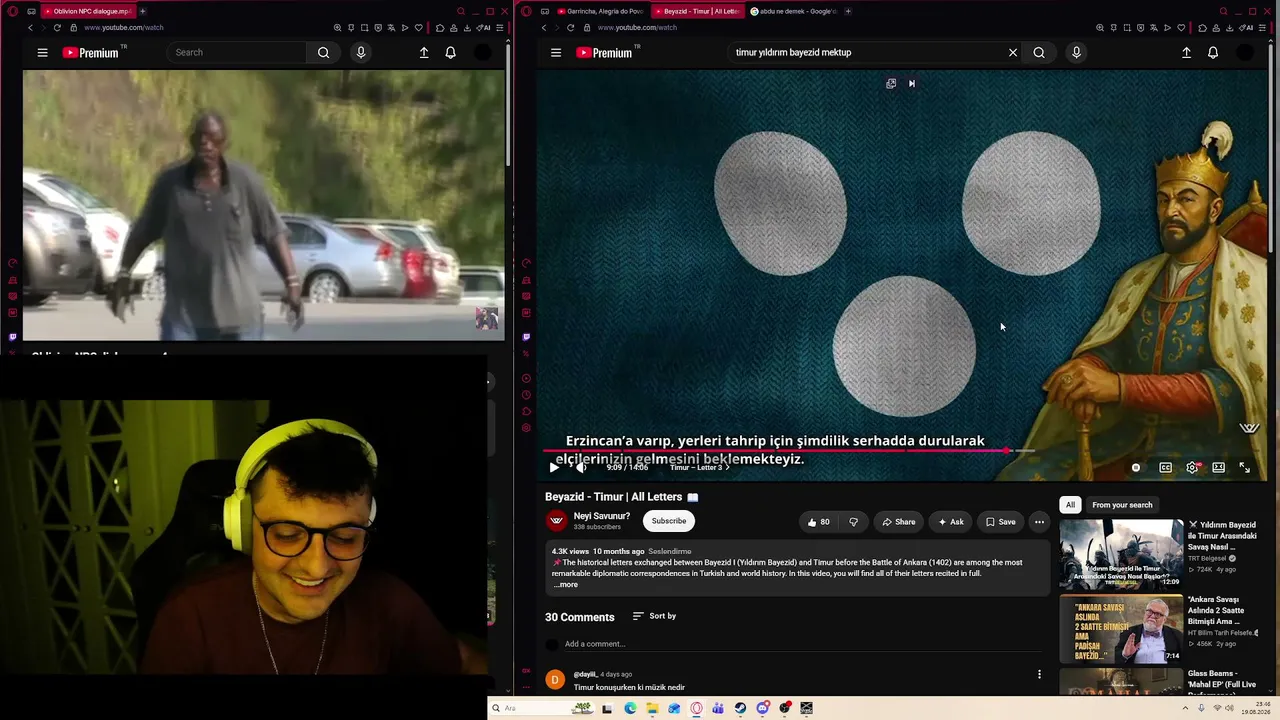The width and height of the screenshot is (1280, 720).
Task: Open easy setup menu in right browser toolbar
Action: pos(1262,28)
